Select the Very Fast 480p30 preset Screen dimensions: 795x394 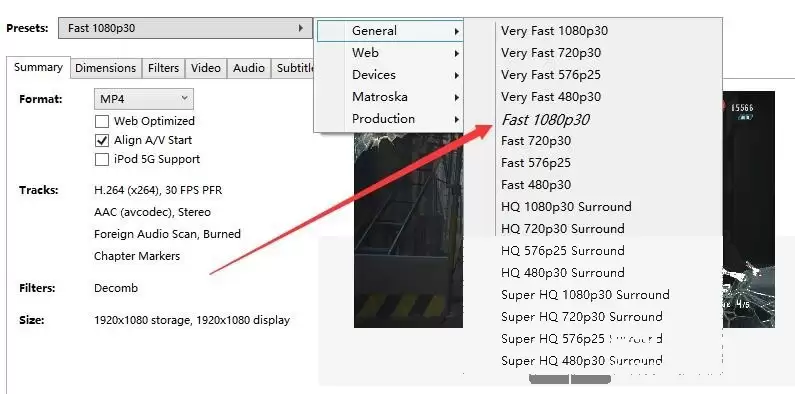[551, 97]
